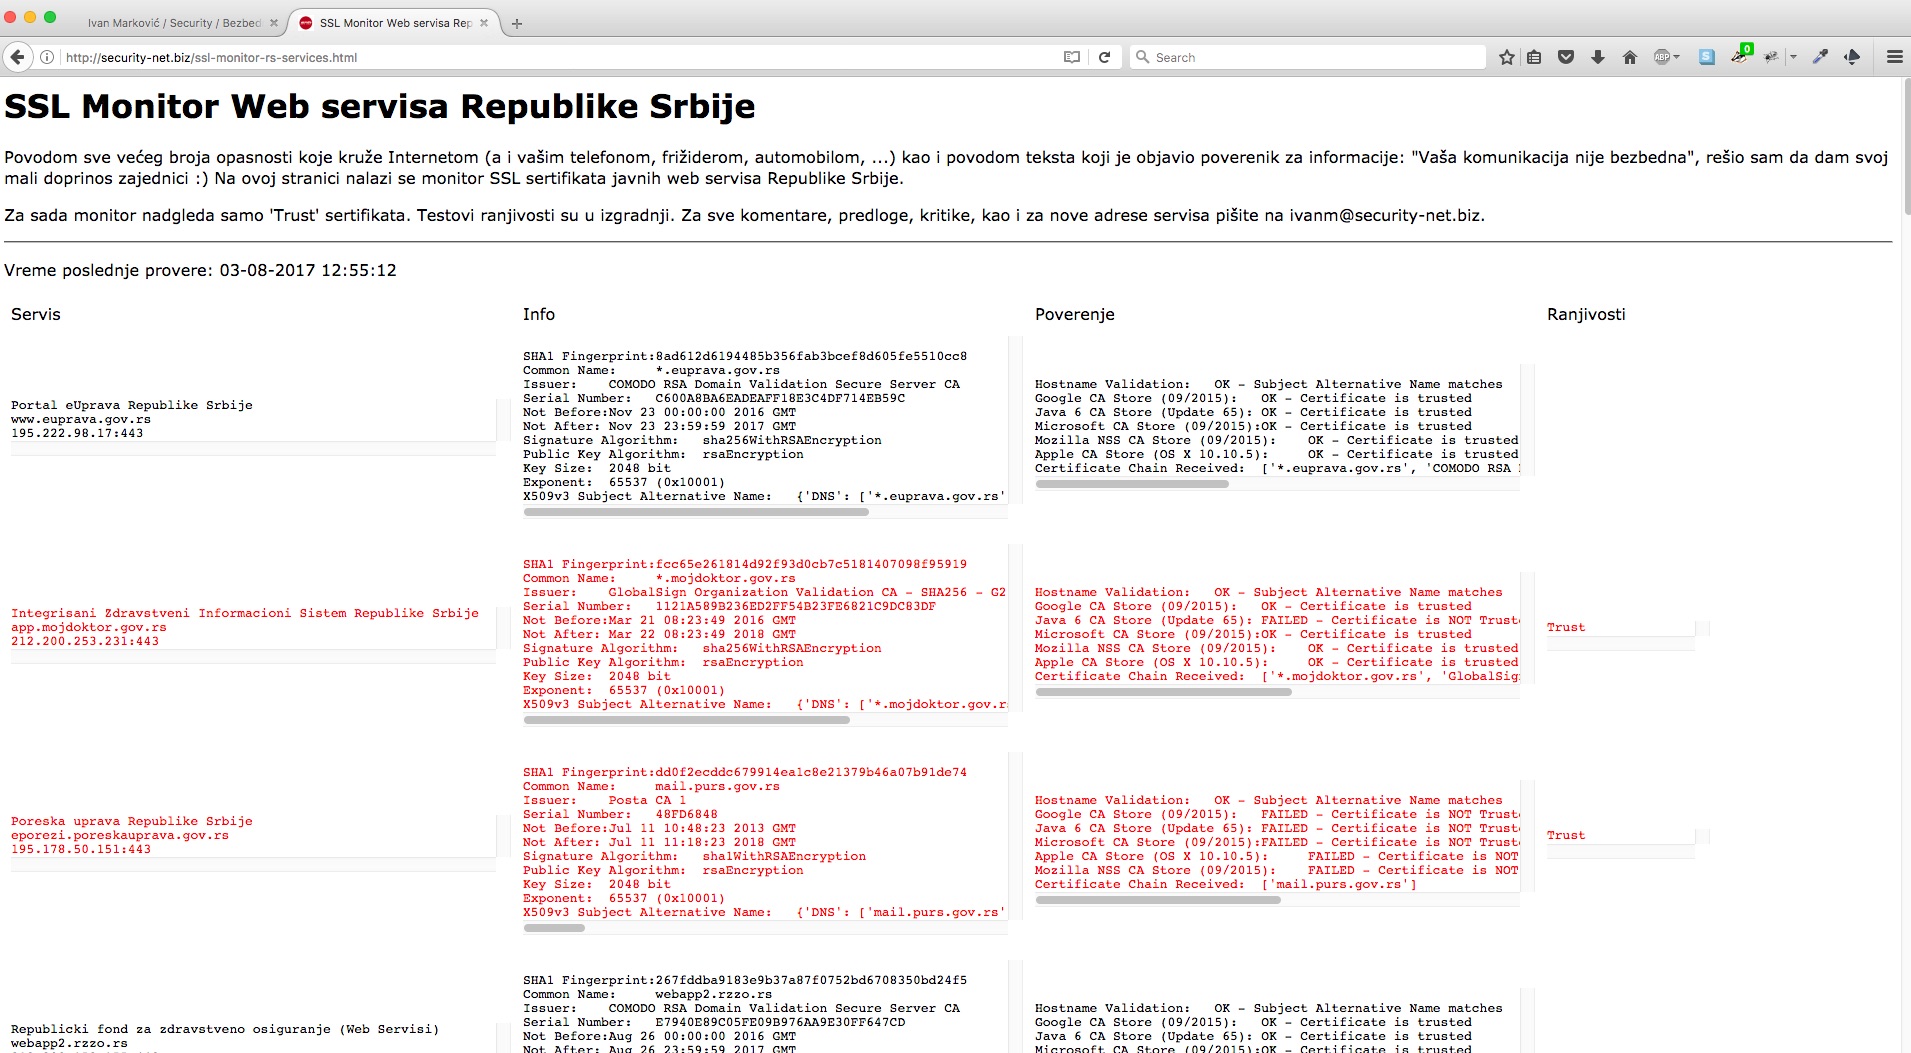The height and width of the screenshot is (1053, 1911).
Task: Click 'Java 6 CA Store' FAILED line in mojdoktor row
Action: click(x=1277, y=620)
